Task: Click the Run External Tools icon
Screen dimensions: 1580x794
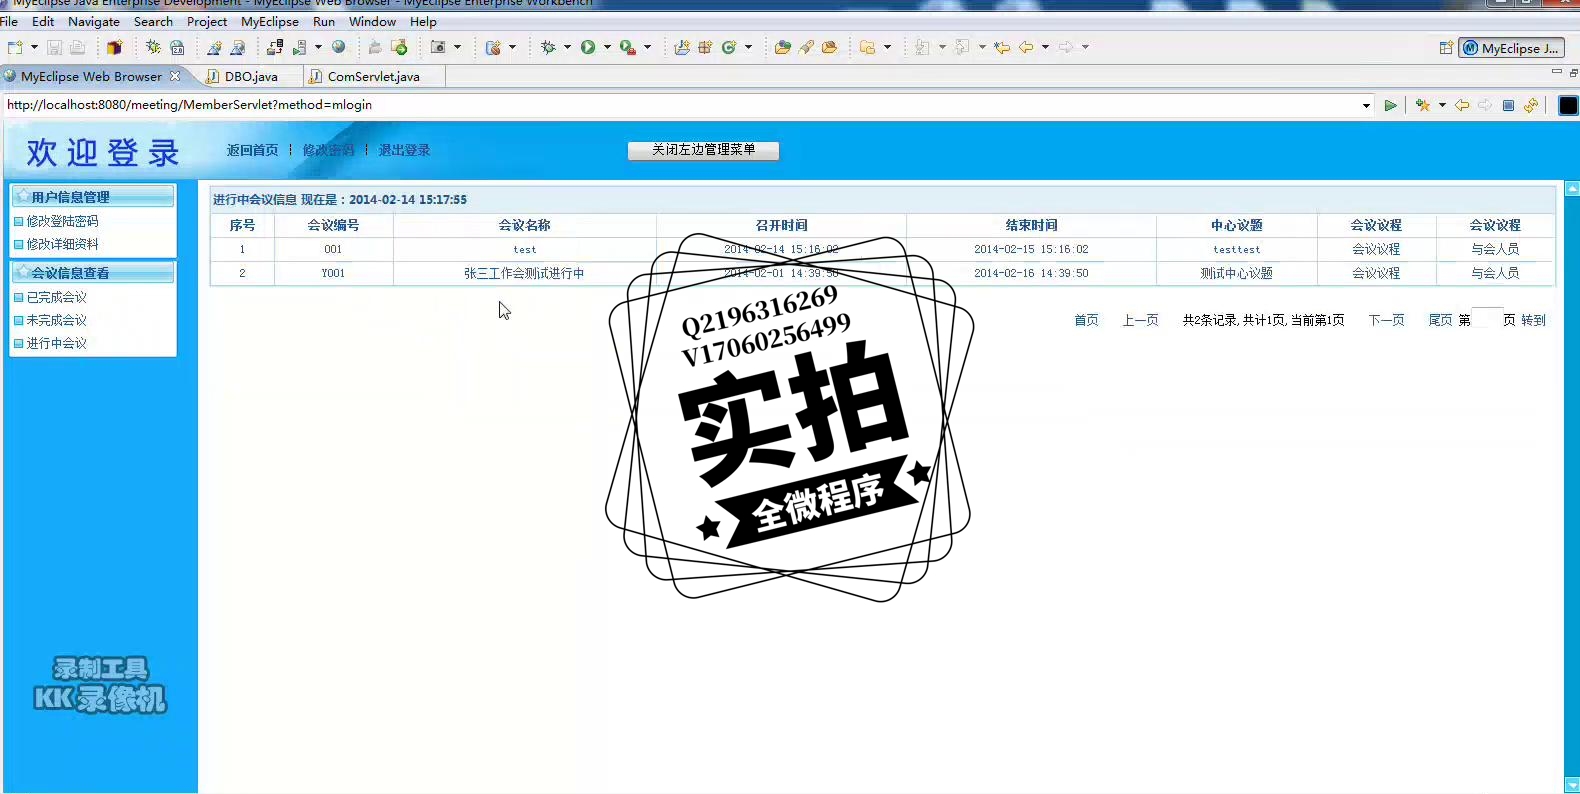Action: [x=627, y=47]
